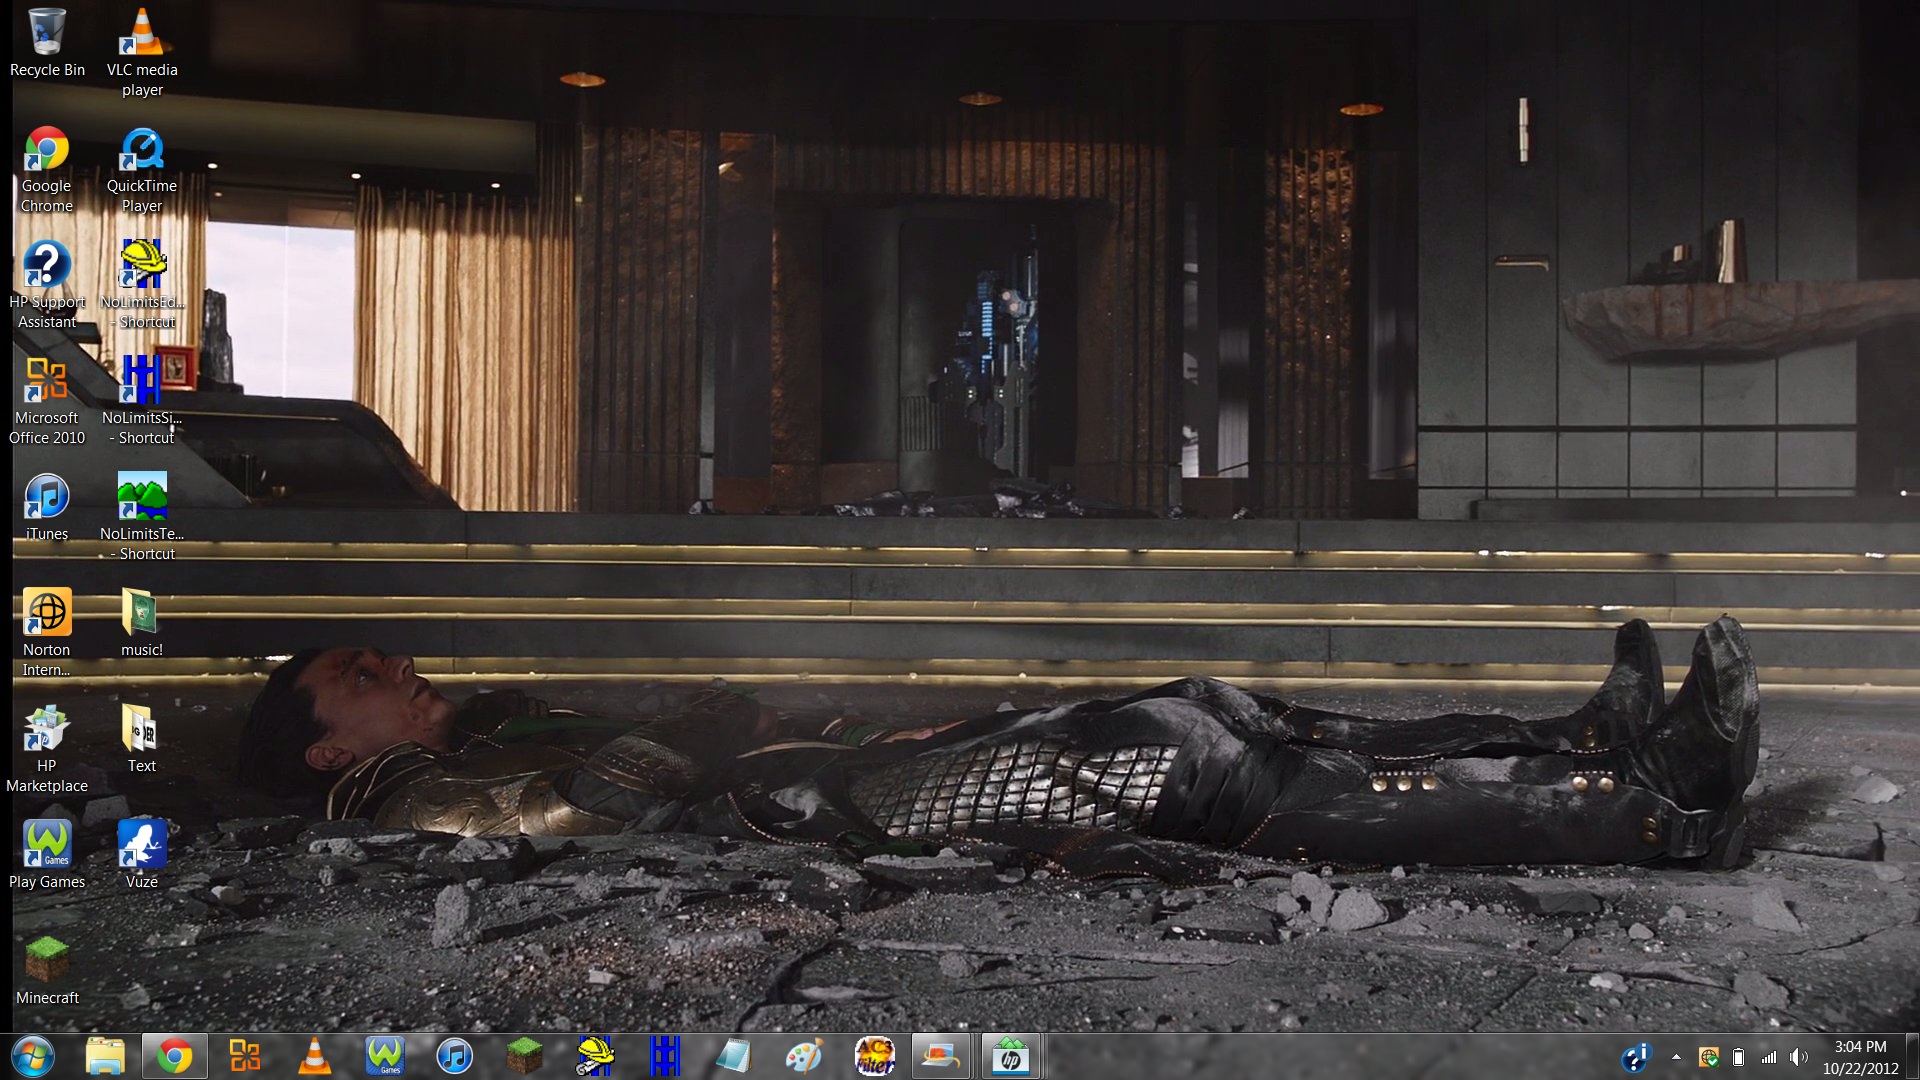Screen dimensions: 1920x1080
Task: Open Norton Internet Security desktop icon
Action: pyautogui.click(x=47, y=633)
